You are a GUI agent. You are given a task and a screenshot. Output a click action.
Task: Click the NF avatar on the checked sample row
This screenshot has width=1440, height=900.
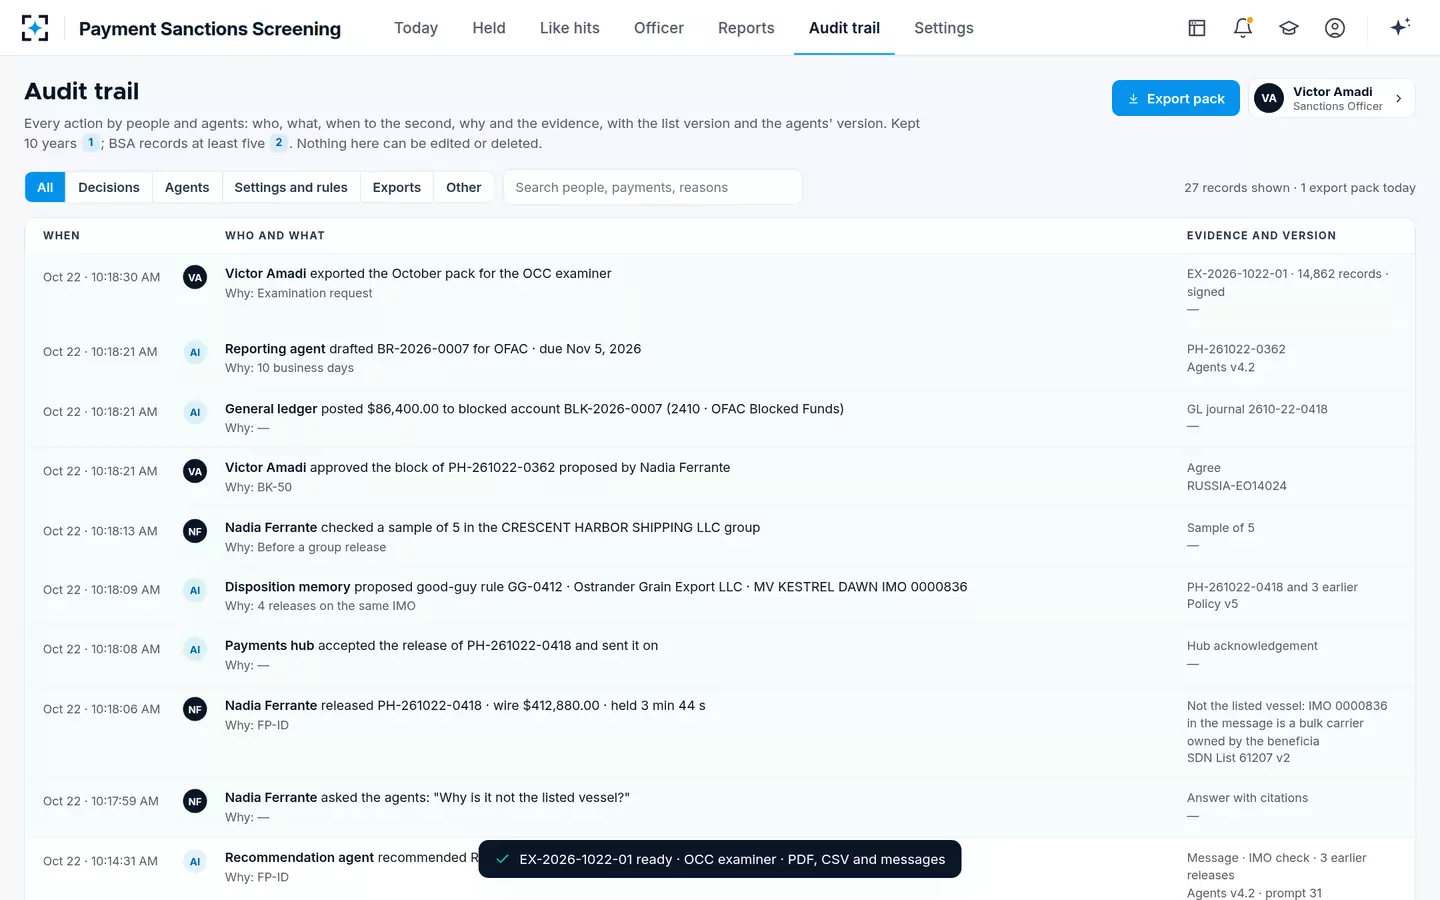point(195,531)
